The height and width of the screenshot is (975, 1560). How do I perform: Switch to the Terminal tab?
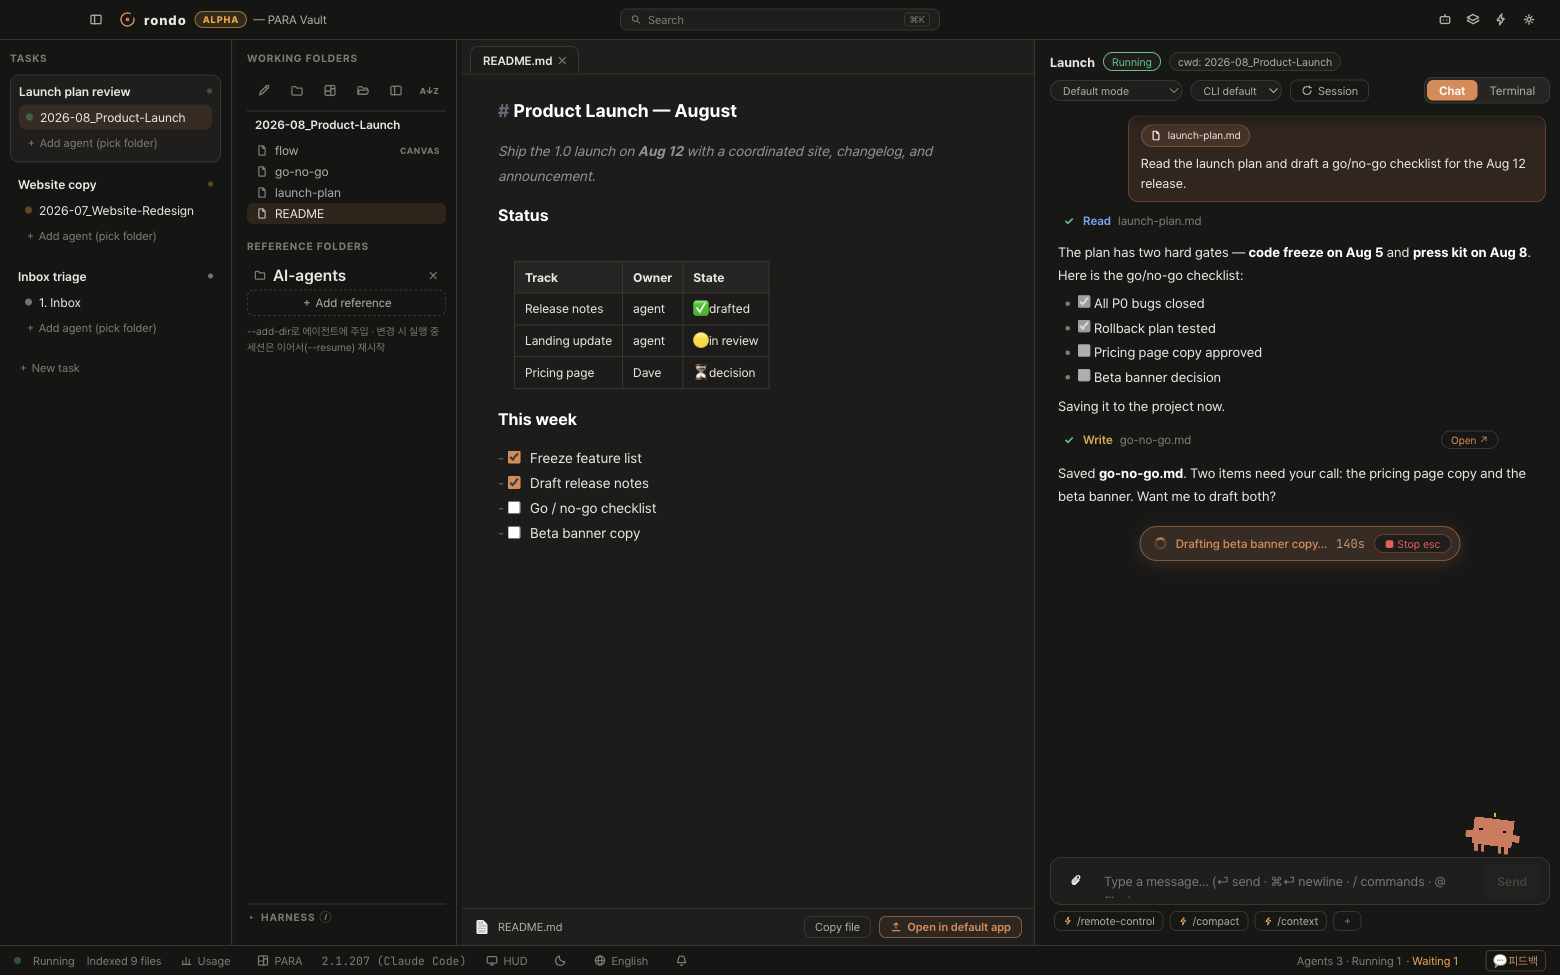coord(1512,91)
